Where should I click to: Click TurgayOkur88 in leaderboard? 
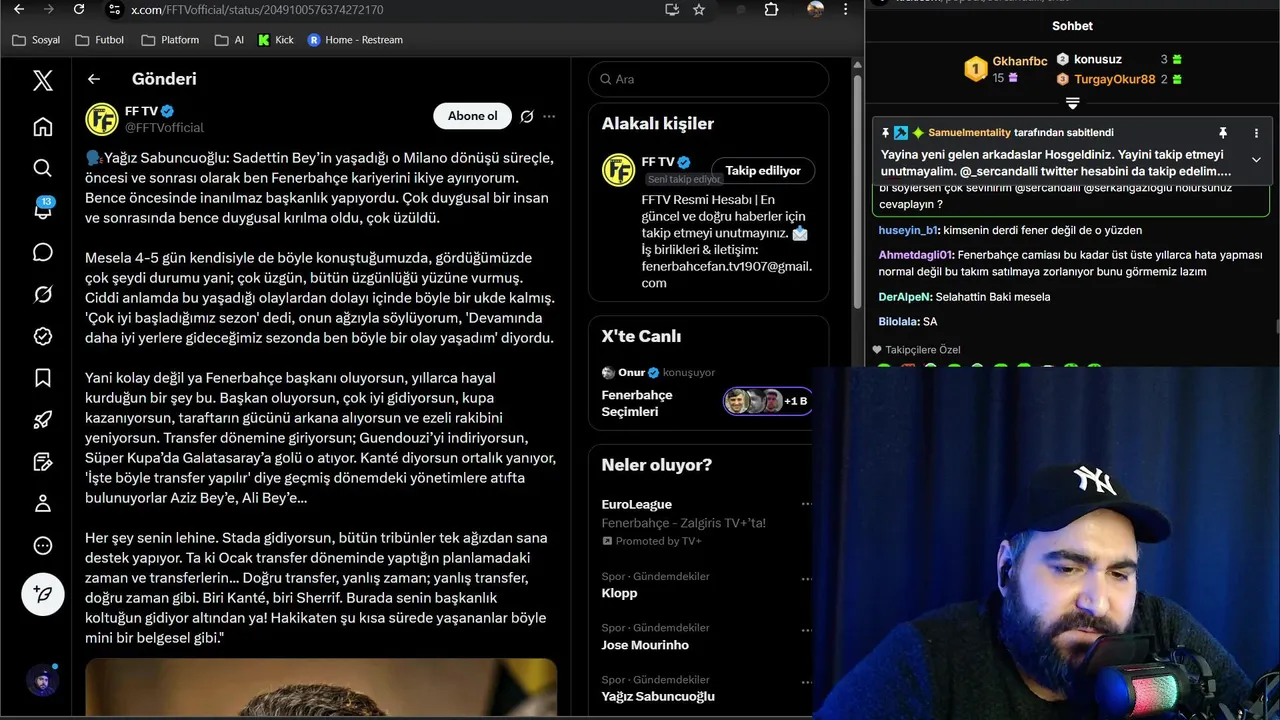coord(1115,79)
